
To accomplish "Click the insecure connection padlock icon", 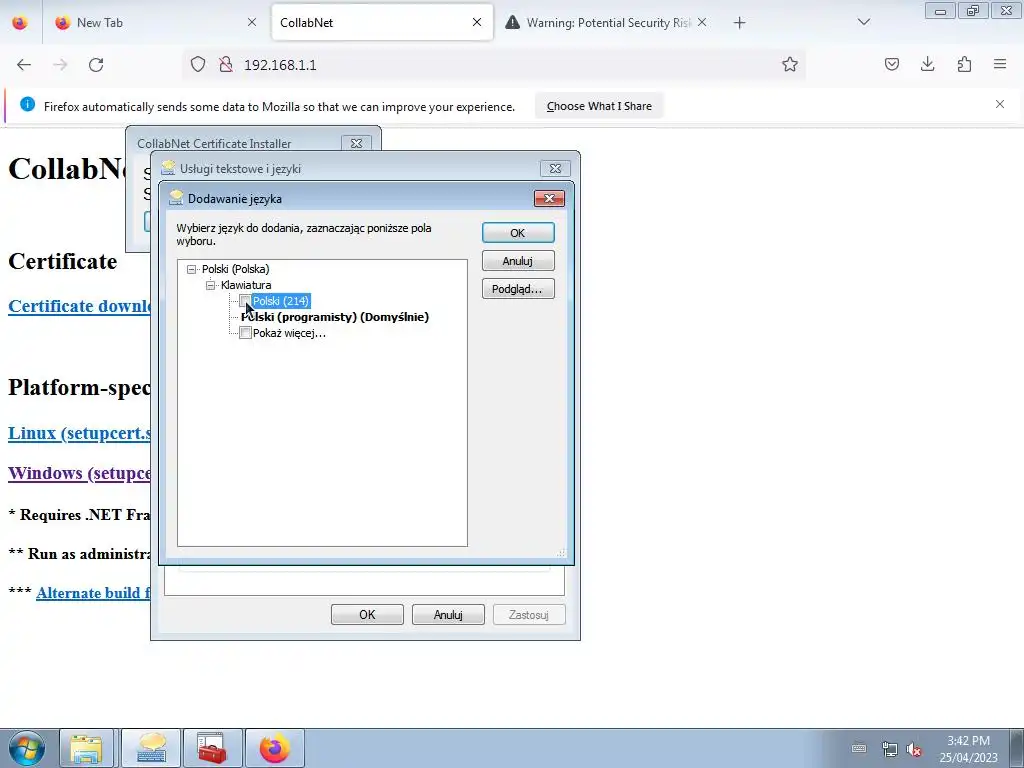I will [226, 65].
